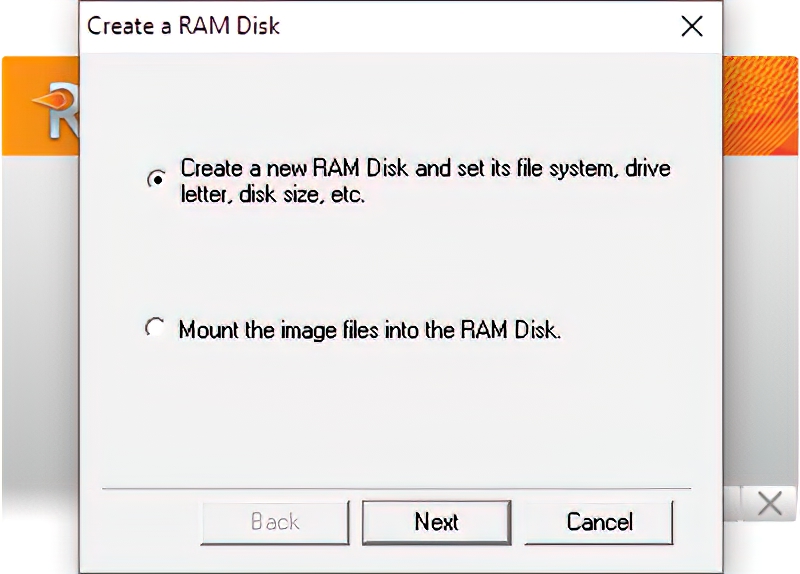Click the partially hidden button beside the background X
Image resolution: width=800 pixels, height=574 pixels.
point(732,504)
